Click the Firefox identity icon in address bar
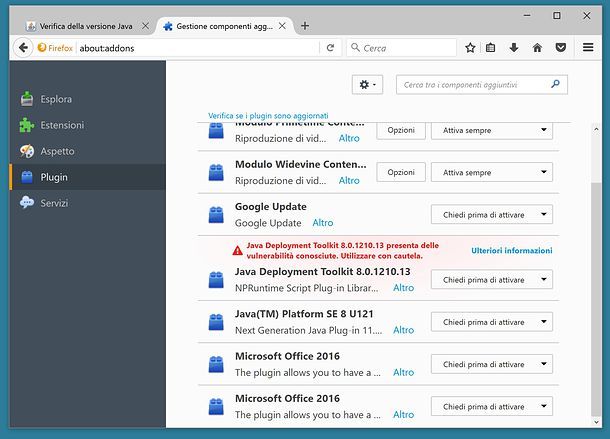 coord(42,48)
